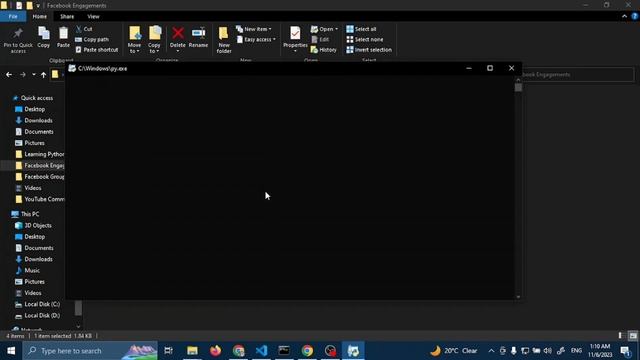Open Downloads under Quick access
The height and width of the screenshot is (360, 640).
[34, 120]
